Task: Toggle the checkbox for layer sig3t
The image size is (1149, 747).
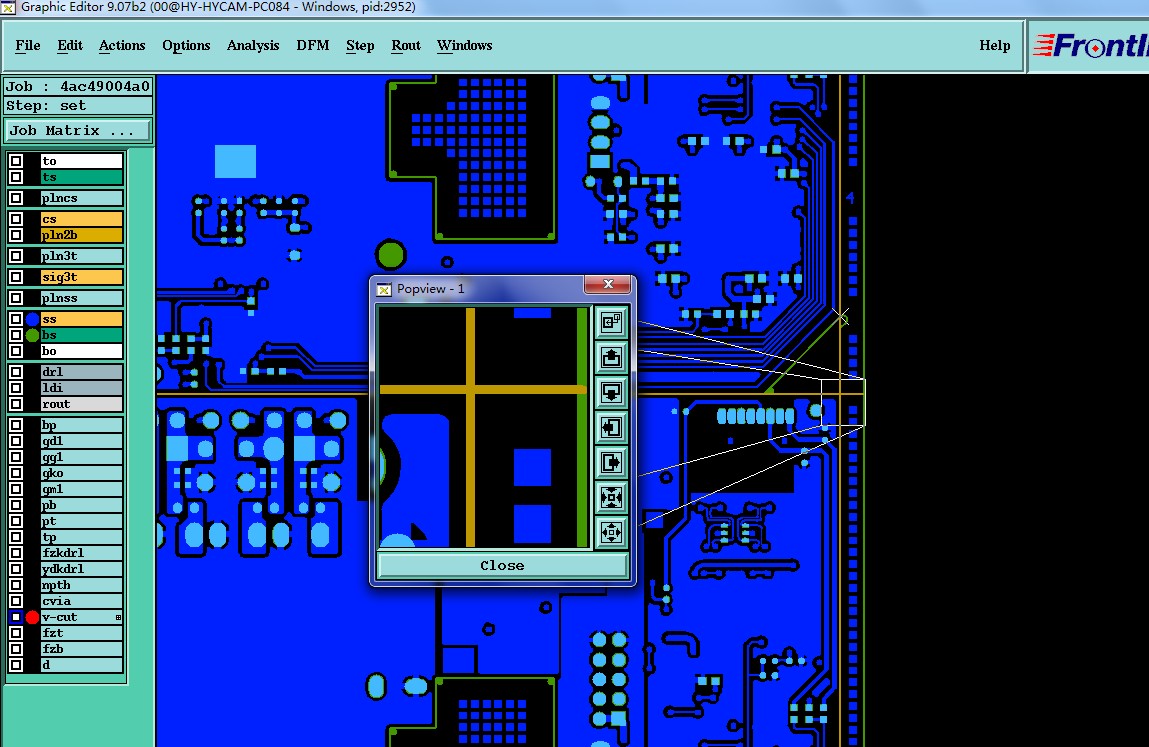Action: [15, 277]
